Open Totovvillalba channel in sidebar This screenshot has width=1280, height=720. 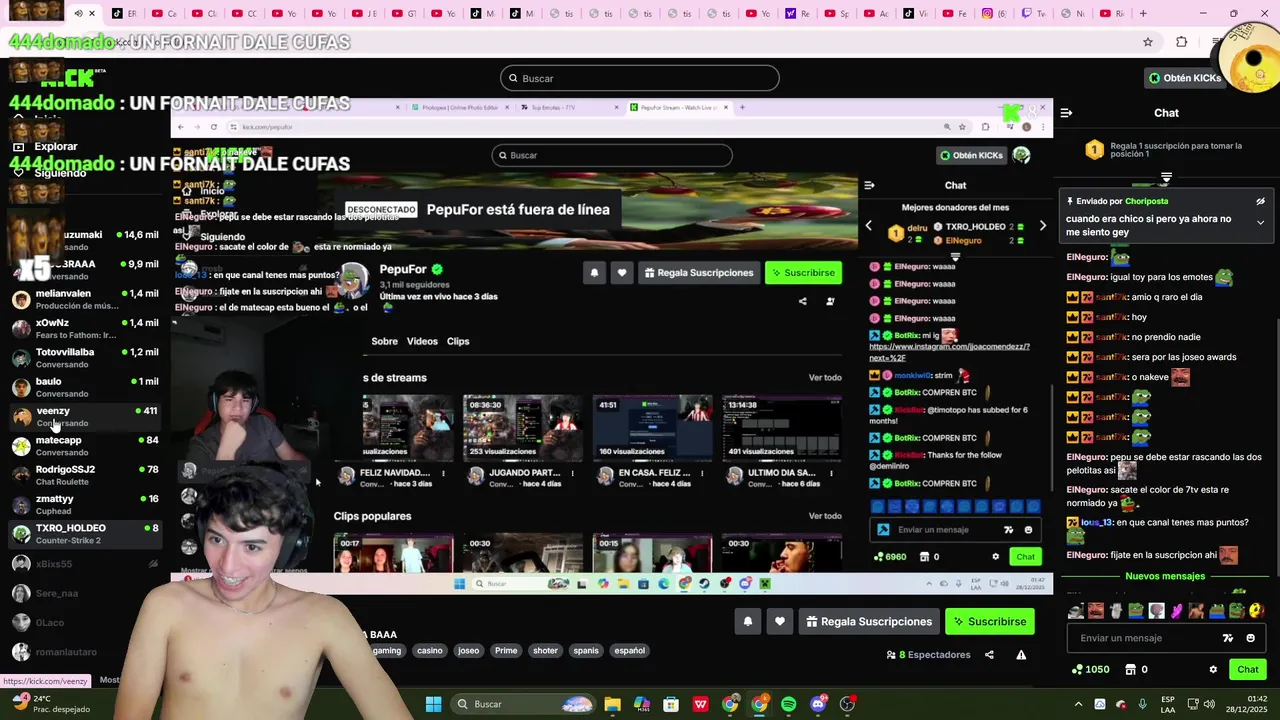coord(85,358)
